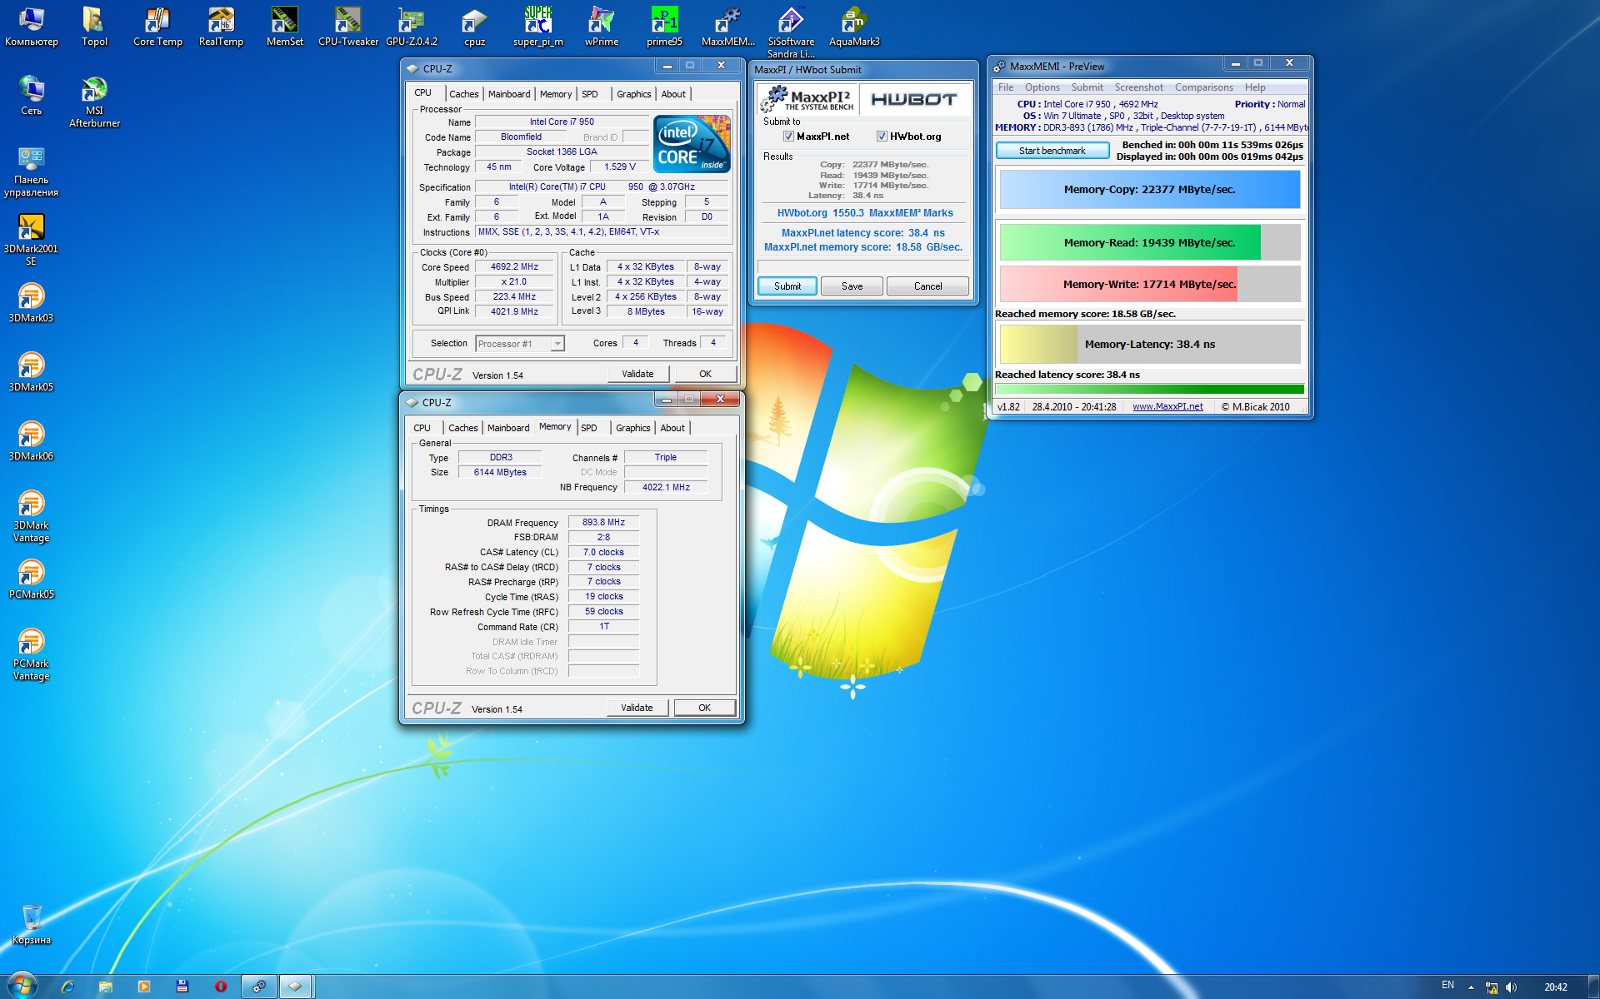
Task: Open the Options menu in MaxxMEM
Action: (1042, 88)
